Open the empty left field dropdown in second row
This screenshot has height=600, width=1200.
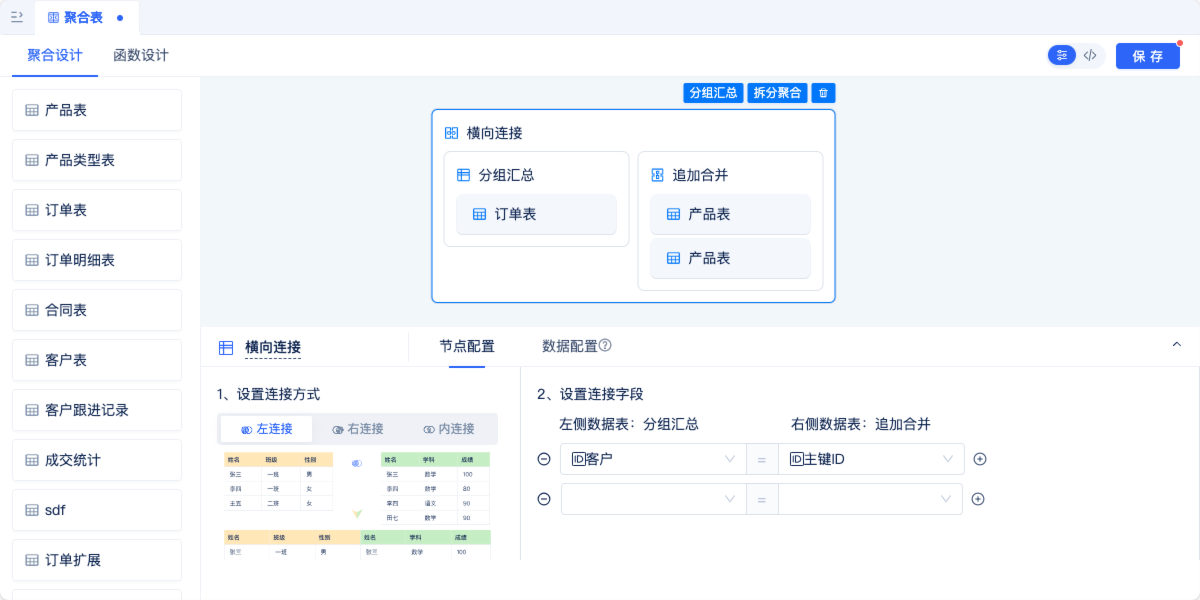(x=653, y=499)
